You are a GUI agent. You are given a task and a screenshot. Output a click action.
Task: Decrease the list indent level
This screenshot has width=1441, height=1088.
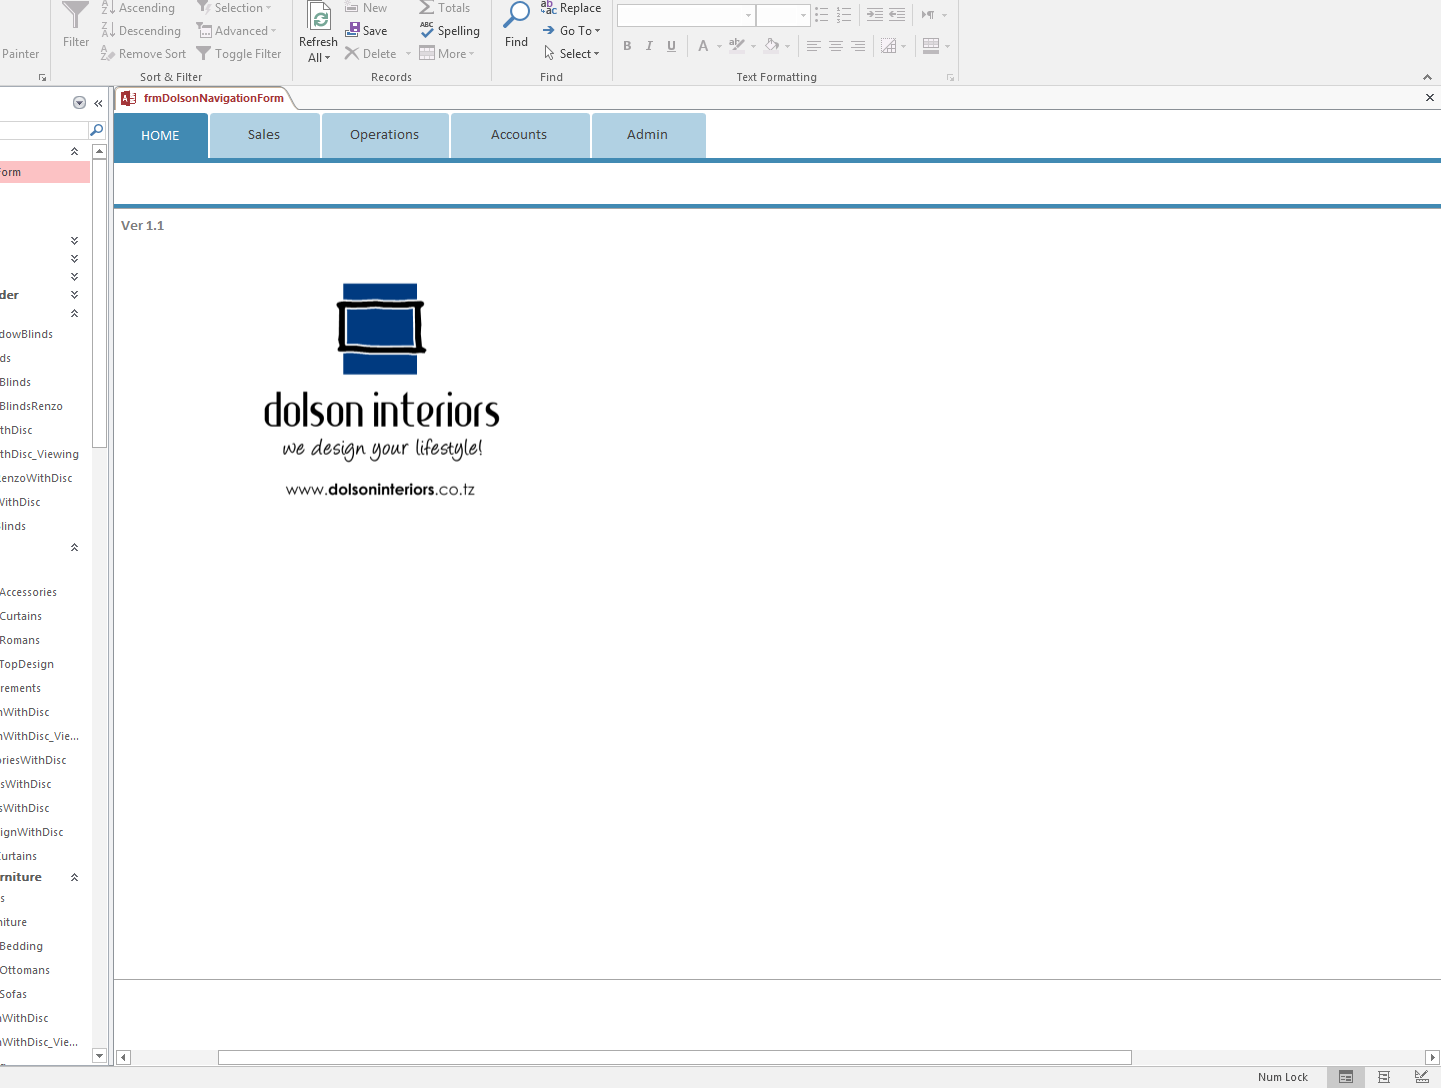[x=897, y=15]
